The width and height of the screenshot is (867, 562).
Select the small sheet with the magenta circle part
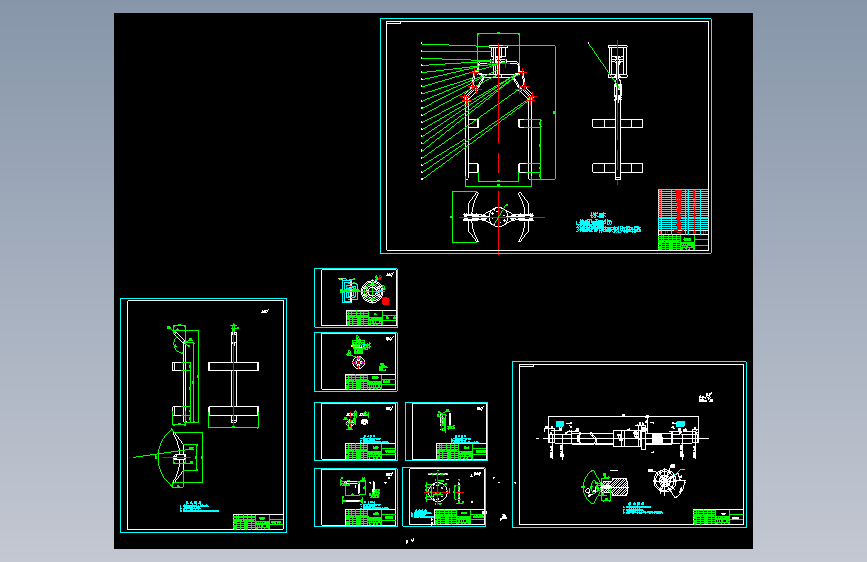click(356, 362)
